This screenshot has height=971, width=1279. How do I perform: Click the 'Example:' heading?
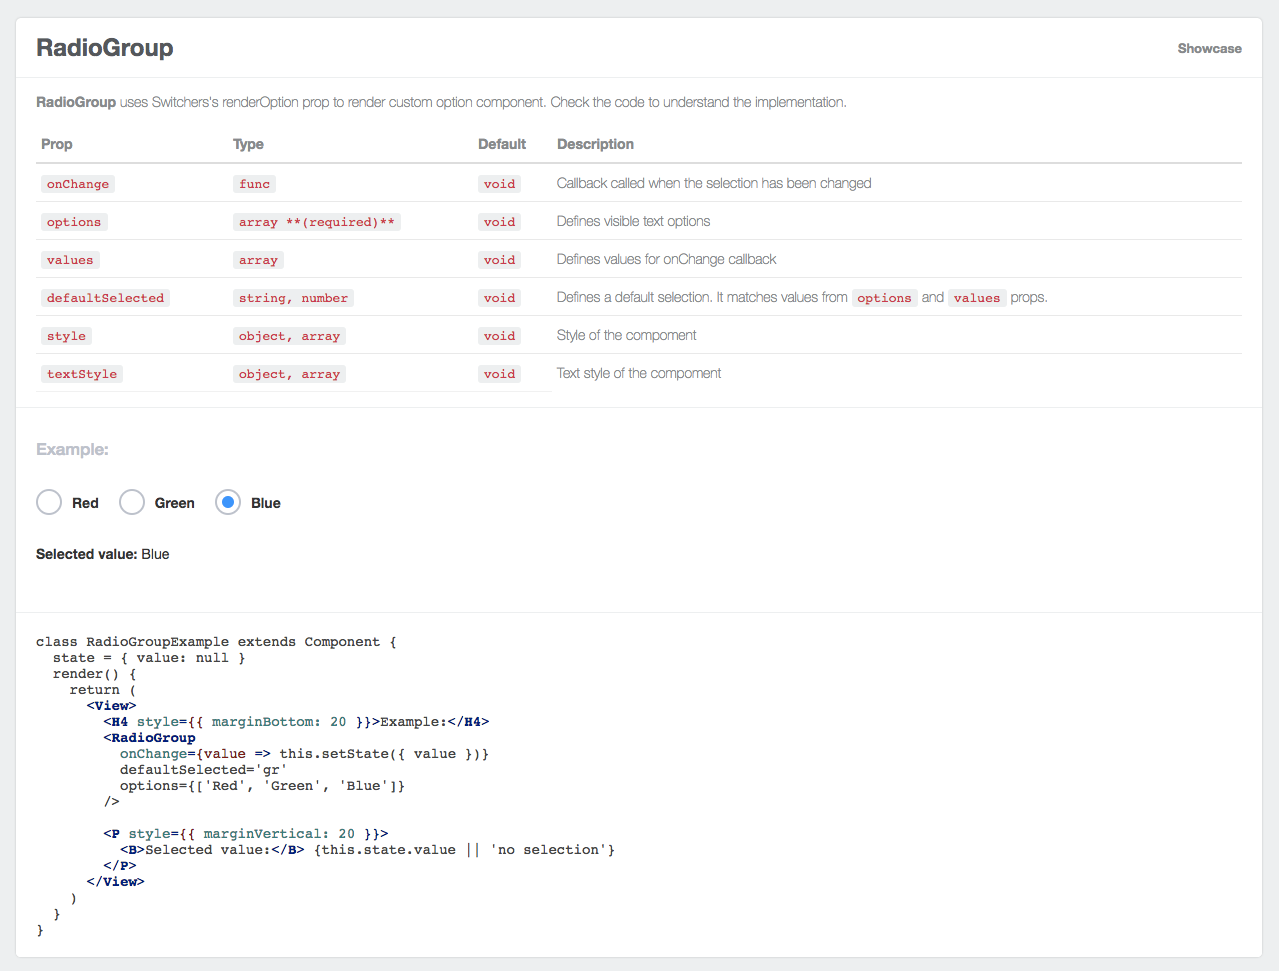[72, 450]
